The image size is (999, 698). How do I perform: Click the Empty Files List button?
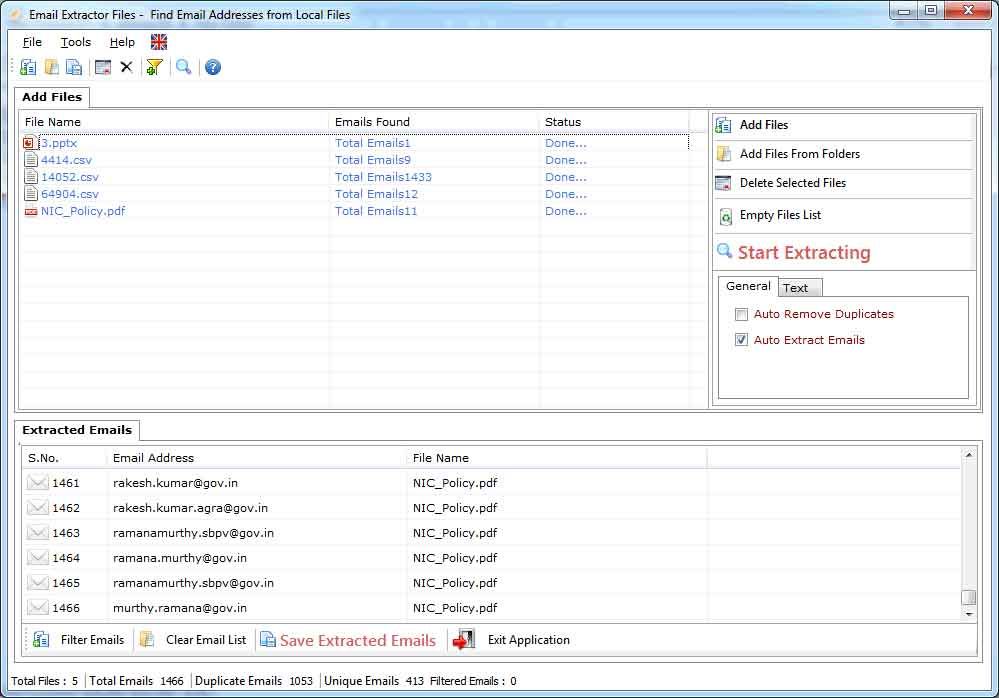pyautogui.click(x=780, y=215)
